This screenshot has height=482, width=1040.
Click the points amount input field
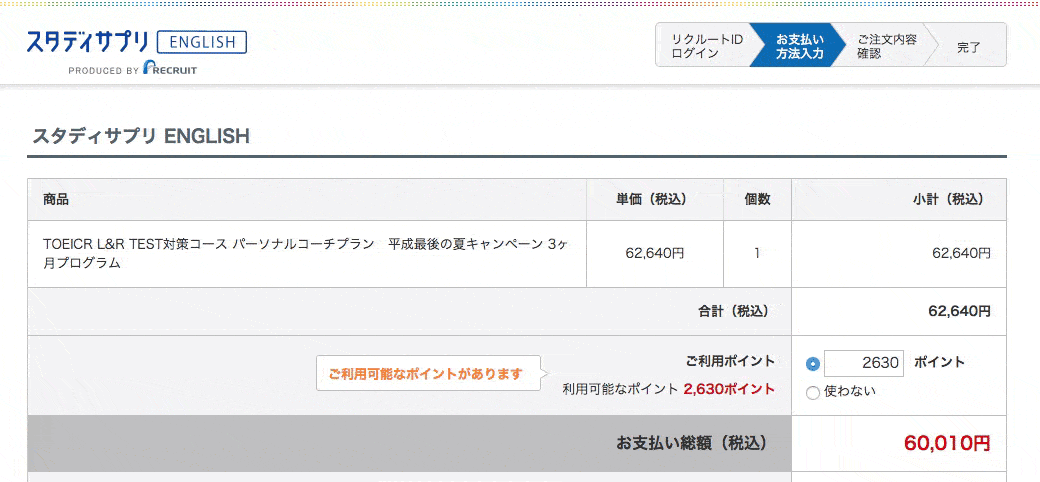(x=864, y=363)
